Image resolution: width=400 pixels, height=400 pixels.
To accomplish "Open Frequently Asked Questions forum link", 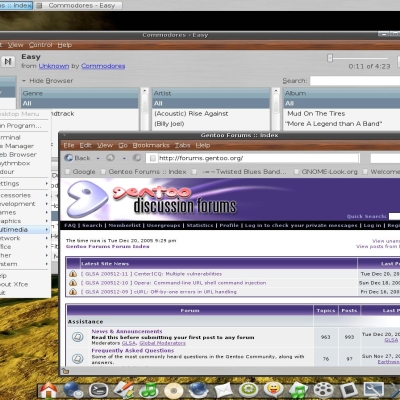I will [x=133, y=350].
